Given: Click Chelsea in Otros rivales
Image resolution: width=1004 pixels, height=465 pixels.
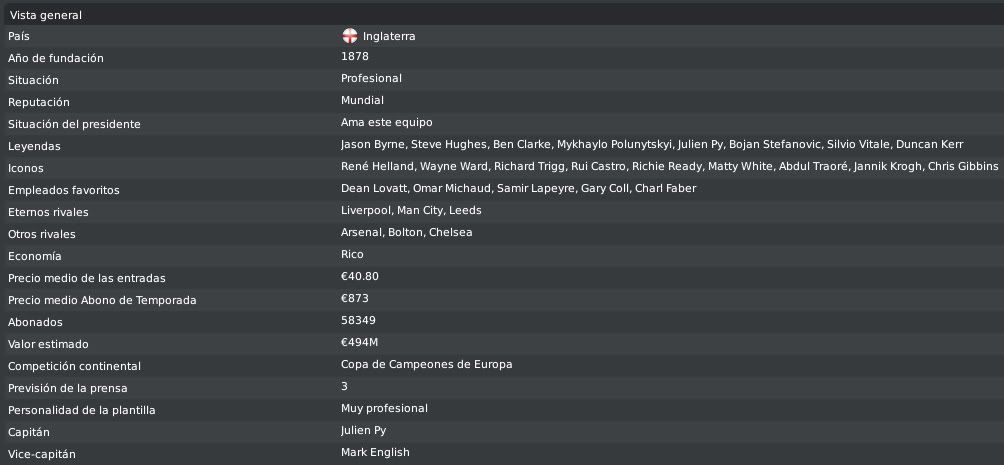Looking at the screenshot, I should (451, 232).
